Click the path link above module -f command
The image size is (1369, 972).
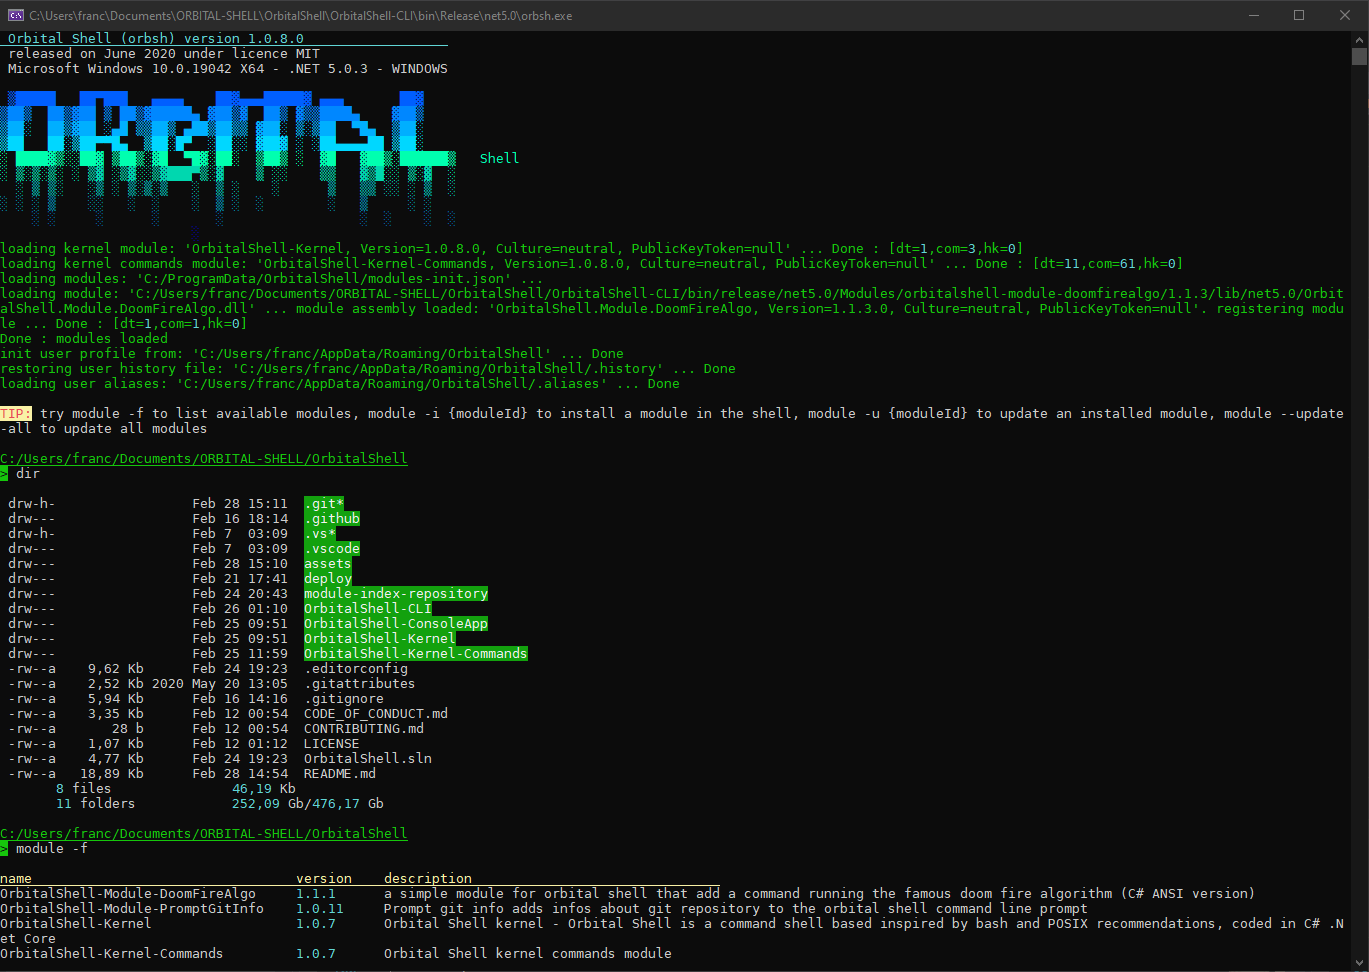204,833
